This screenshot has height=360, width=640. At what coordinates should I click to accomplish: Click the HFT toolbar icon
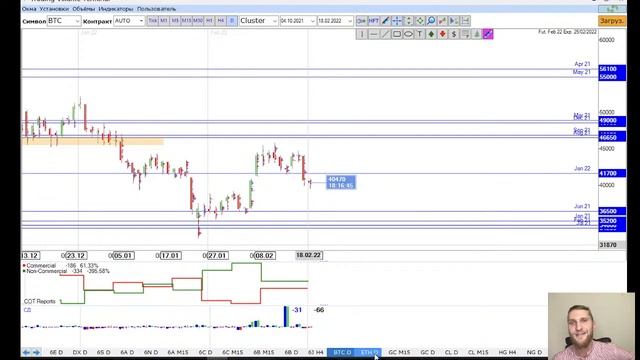[373, 21]
